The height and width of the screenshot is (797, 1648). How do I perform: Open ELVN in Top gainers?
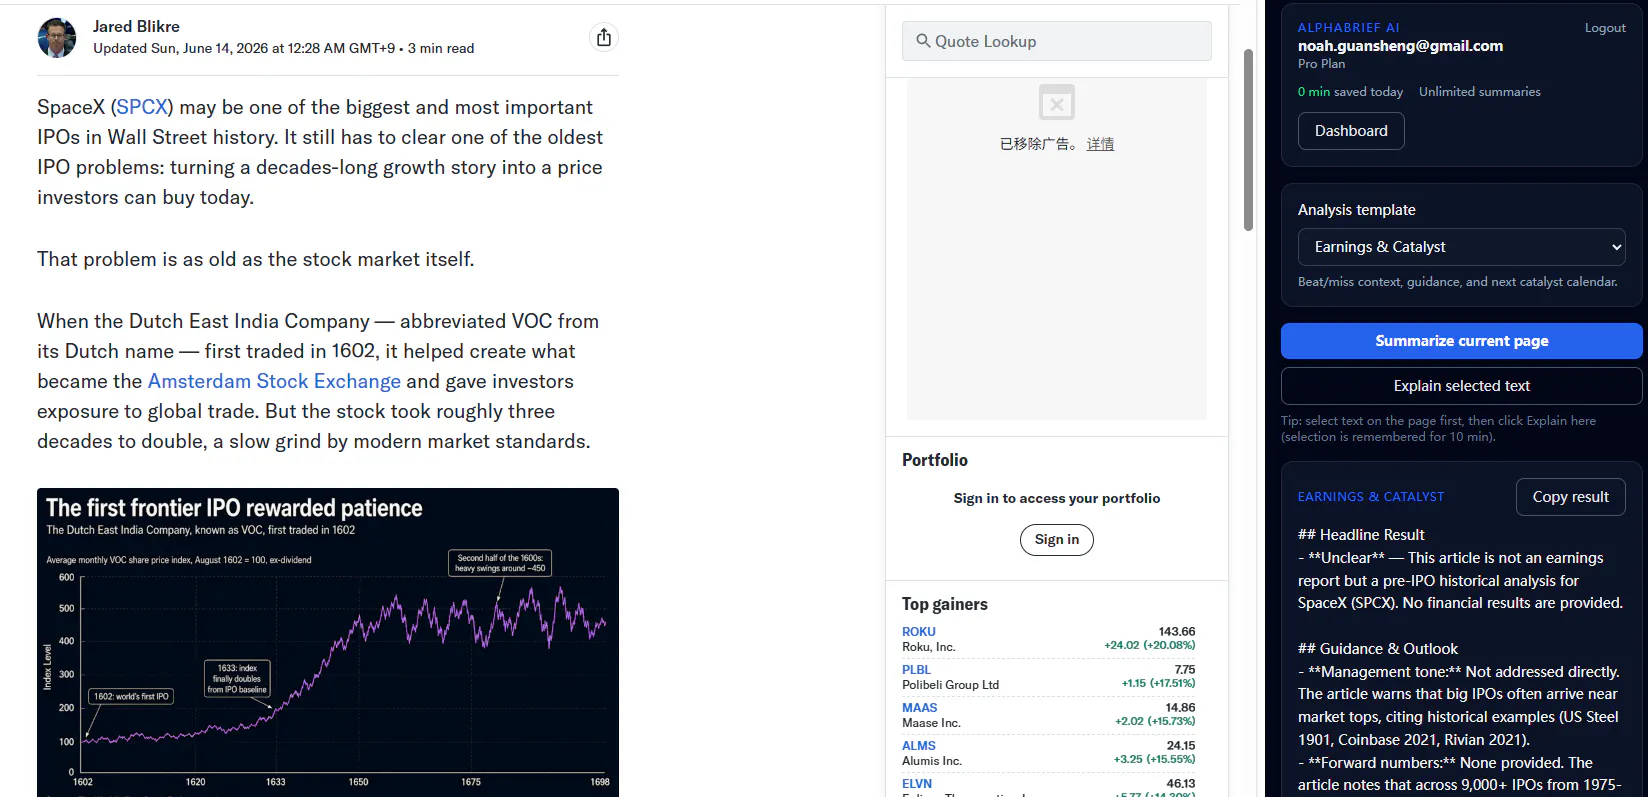(917, 784)
